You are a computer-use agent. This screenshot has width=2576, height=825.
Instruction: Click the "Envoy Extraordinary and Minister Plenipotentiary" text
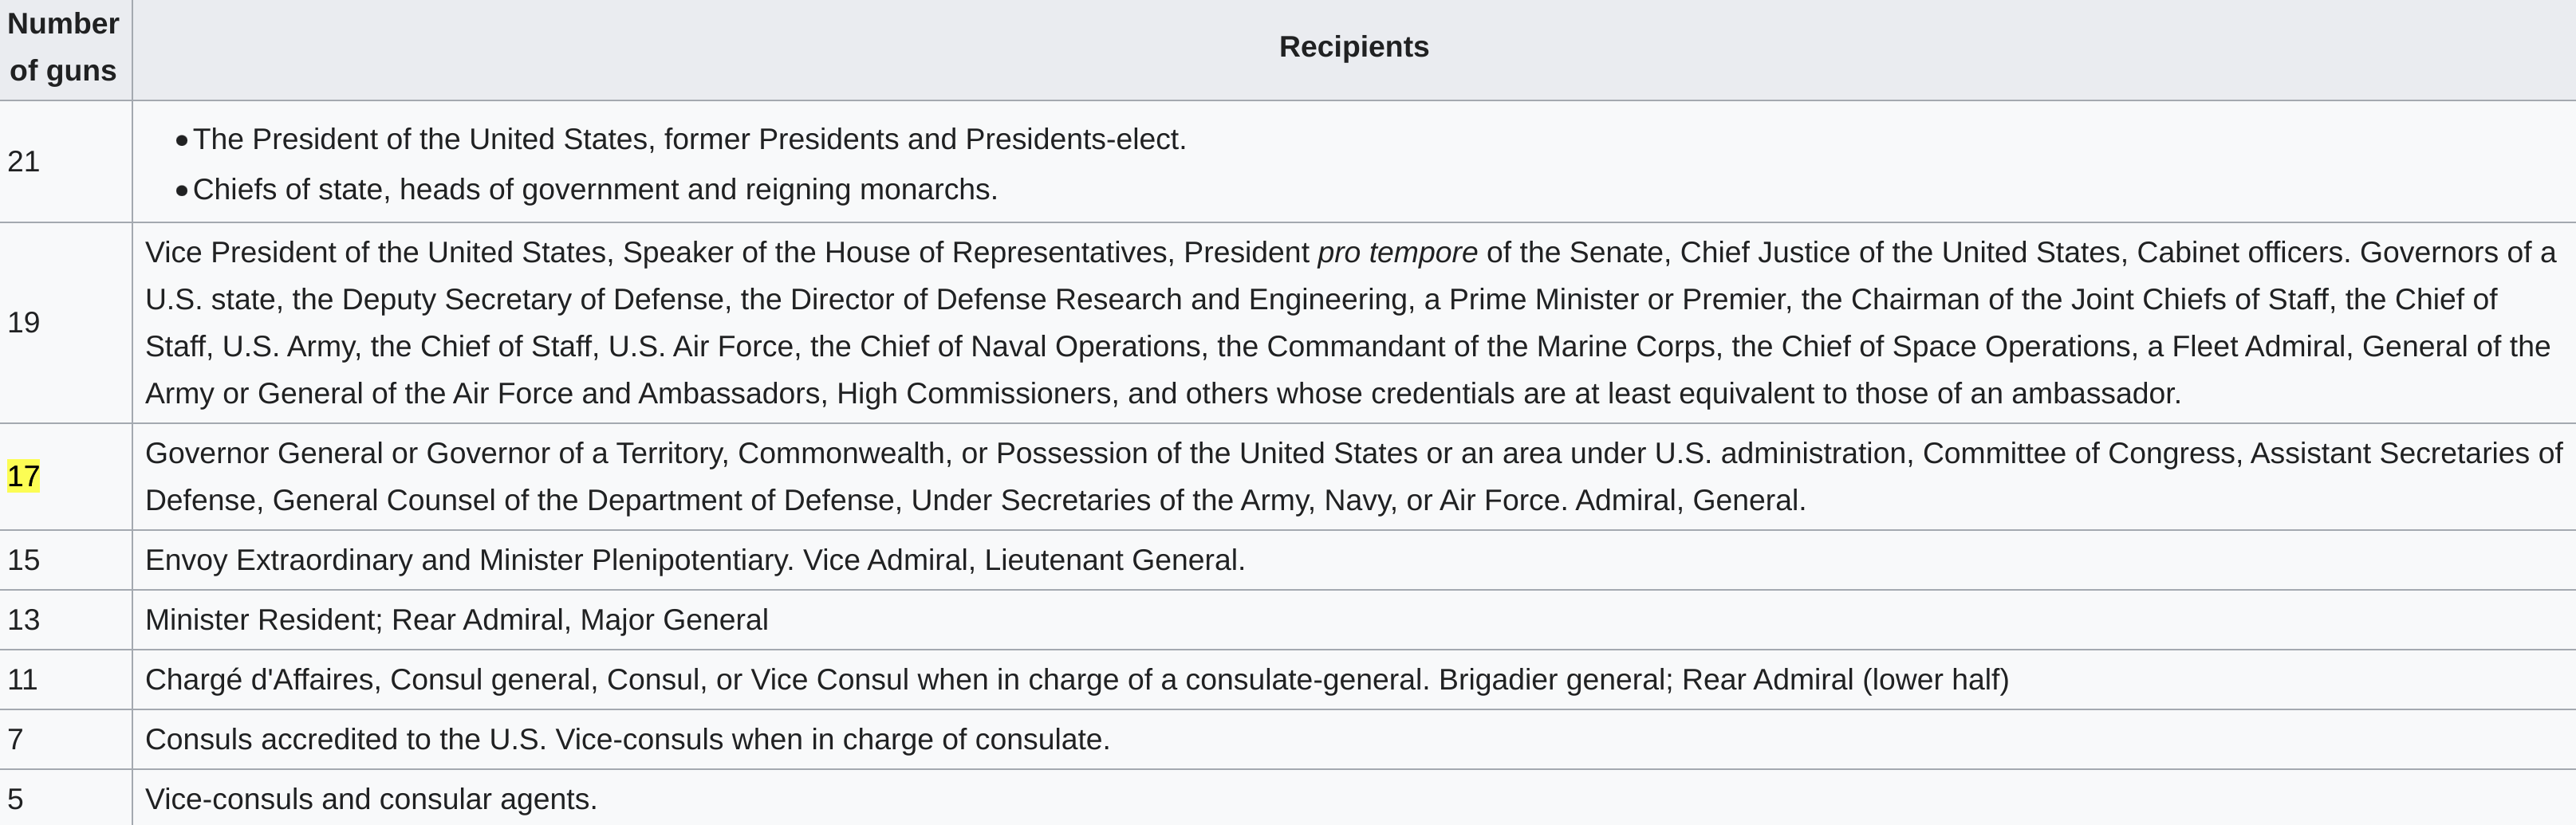pos(469,559)
